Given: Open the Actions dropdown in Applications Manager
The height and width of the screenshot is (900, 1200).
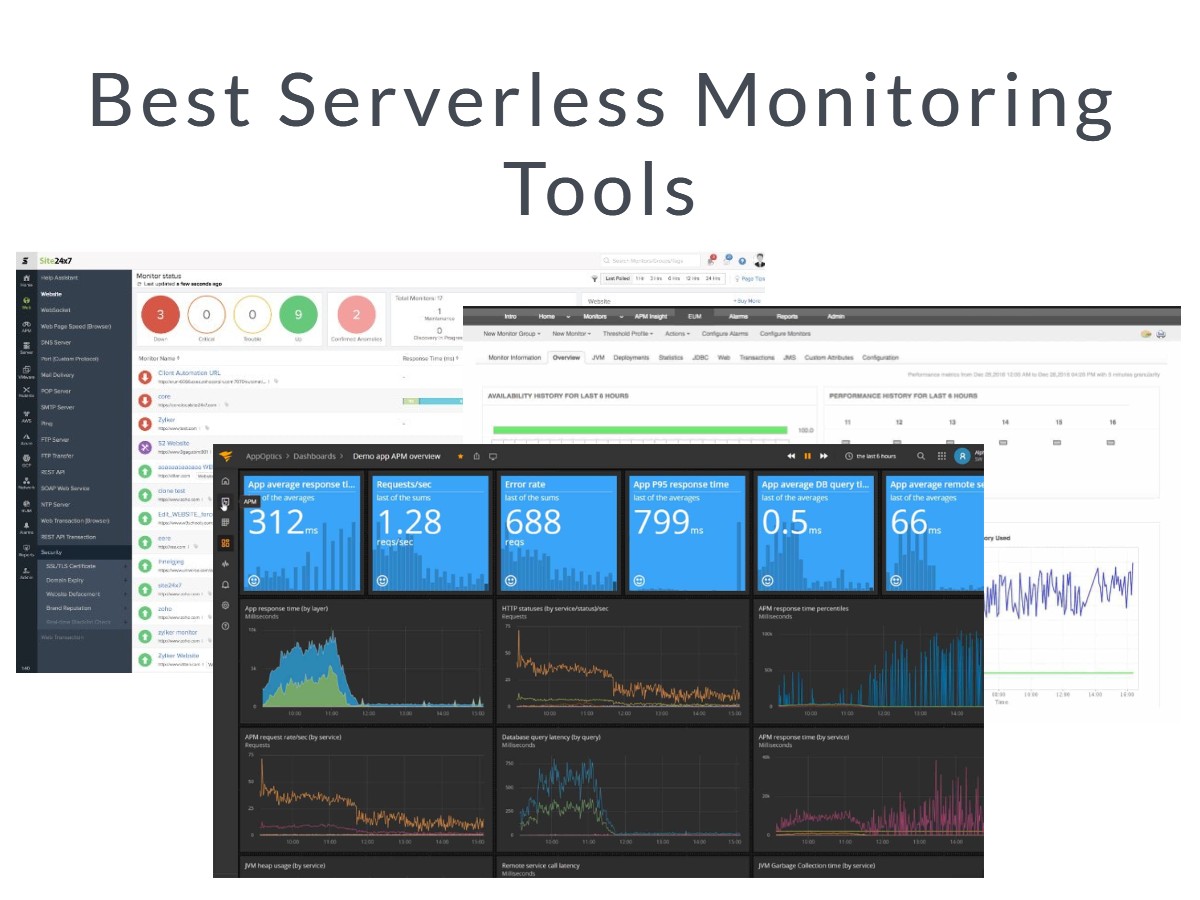Looking at the screenshot, I should click(677, 334).
